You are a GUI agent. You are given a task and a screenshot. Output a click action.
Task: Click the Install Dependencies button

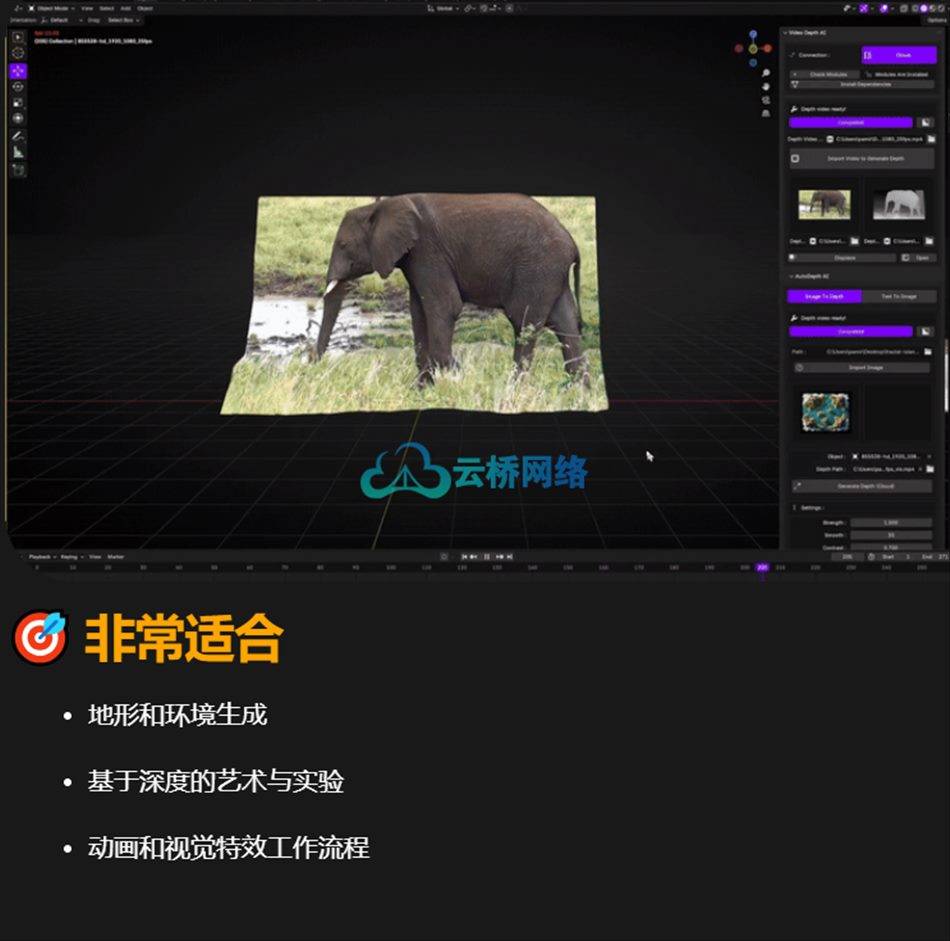tap(862, 84)
